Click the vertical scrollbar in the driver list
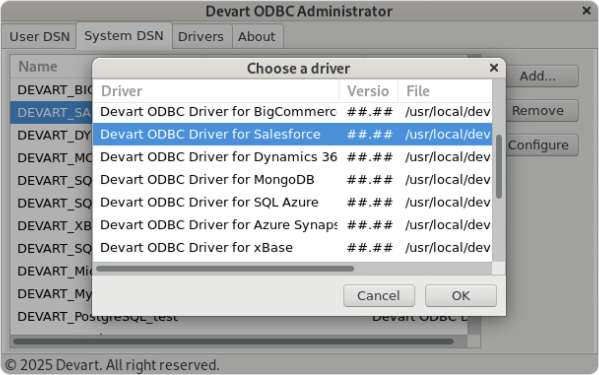The image size is (599, 375). click(x=499, y=167)
